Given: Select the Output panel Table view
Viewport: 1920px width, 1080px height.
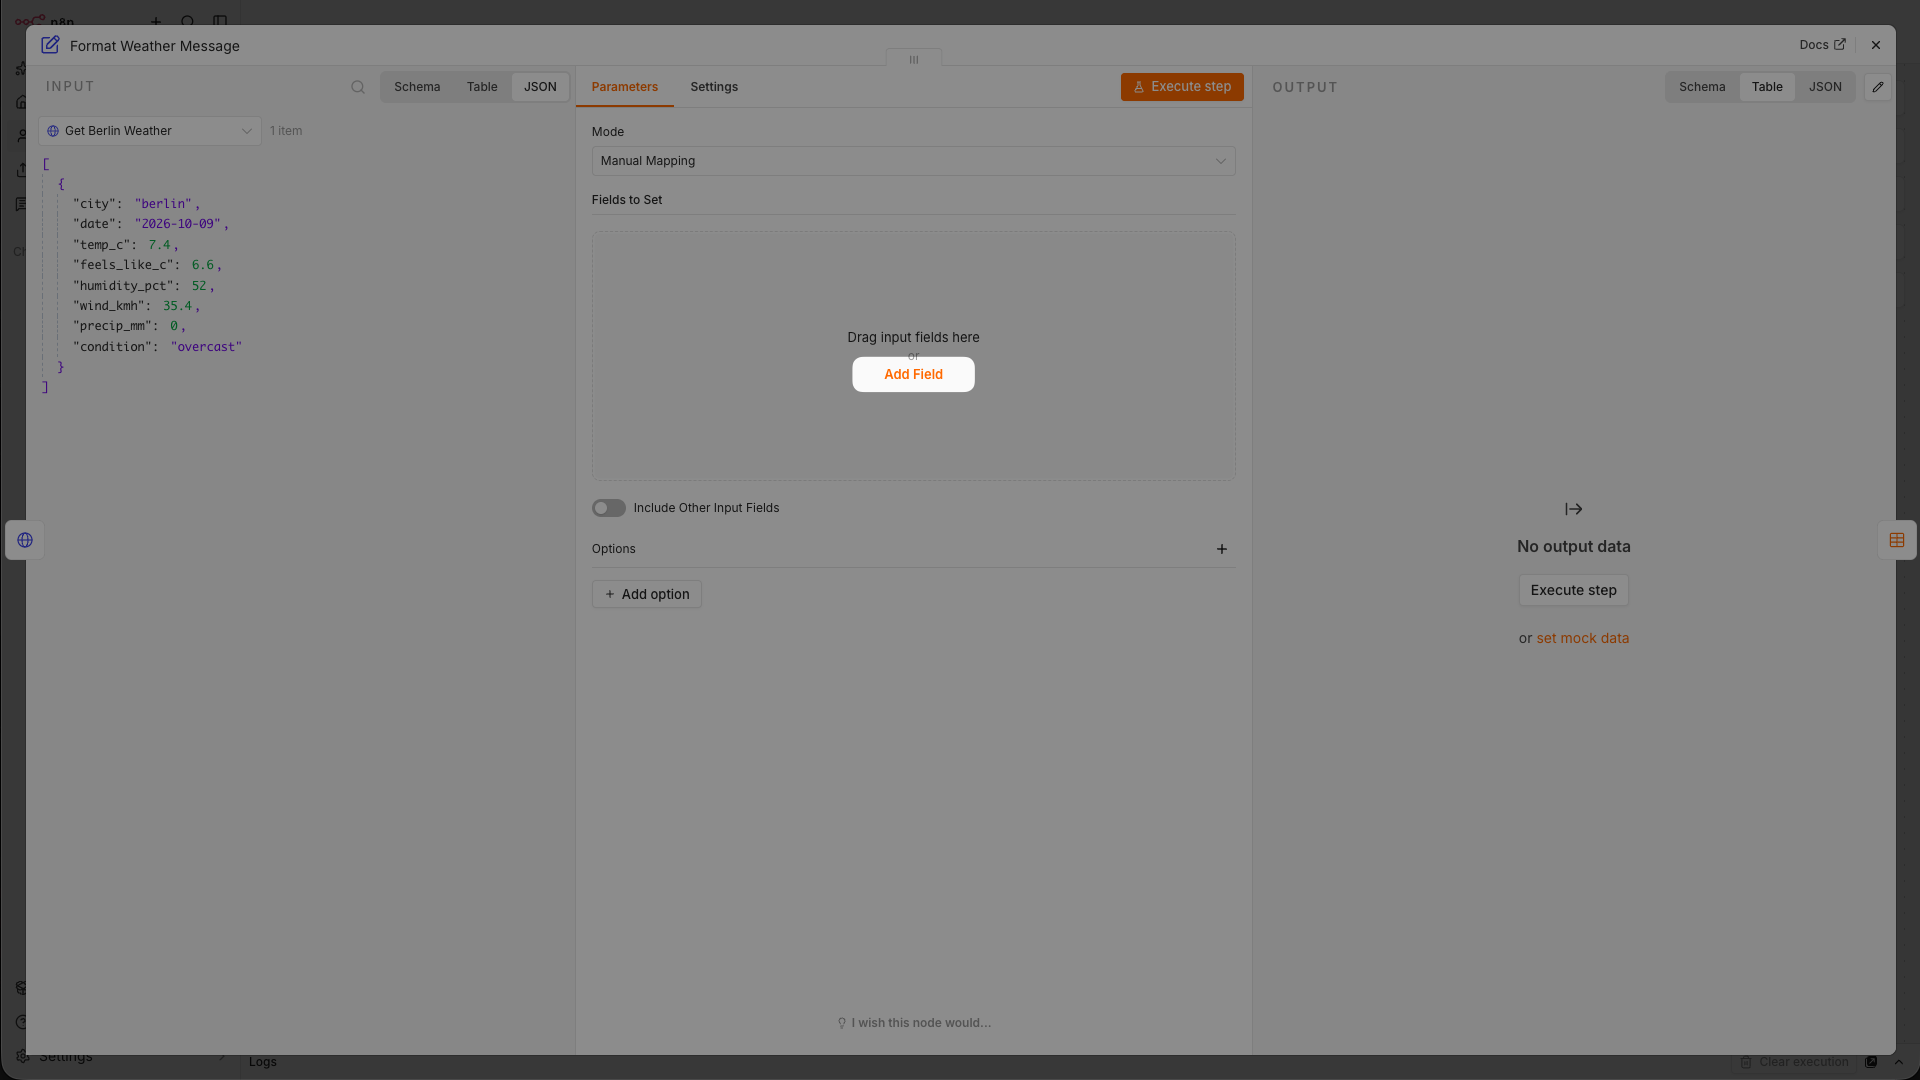Looking at the screenshot, I should [x=1767, y=87].
